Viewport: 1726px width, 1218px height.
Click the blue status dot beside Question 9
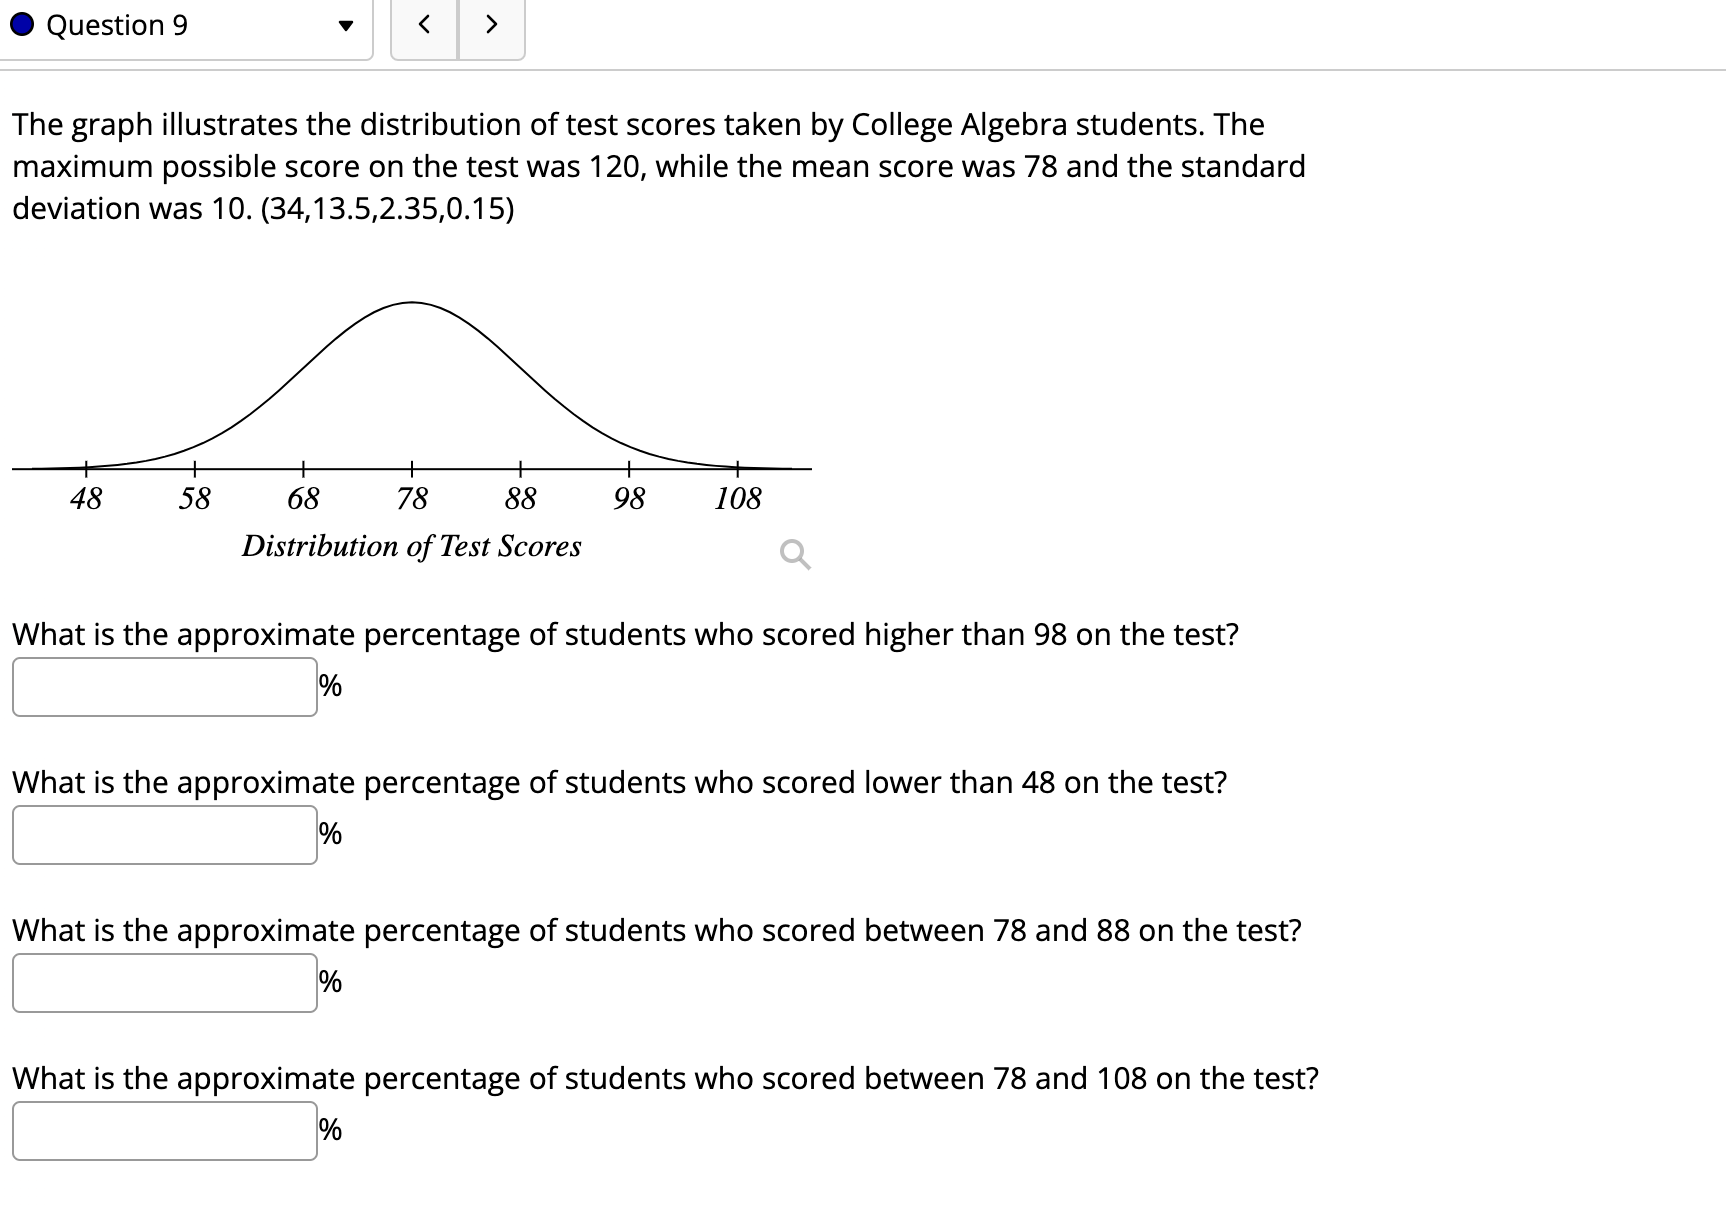(x=23, y=25)
